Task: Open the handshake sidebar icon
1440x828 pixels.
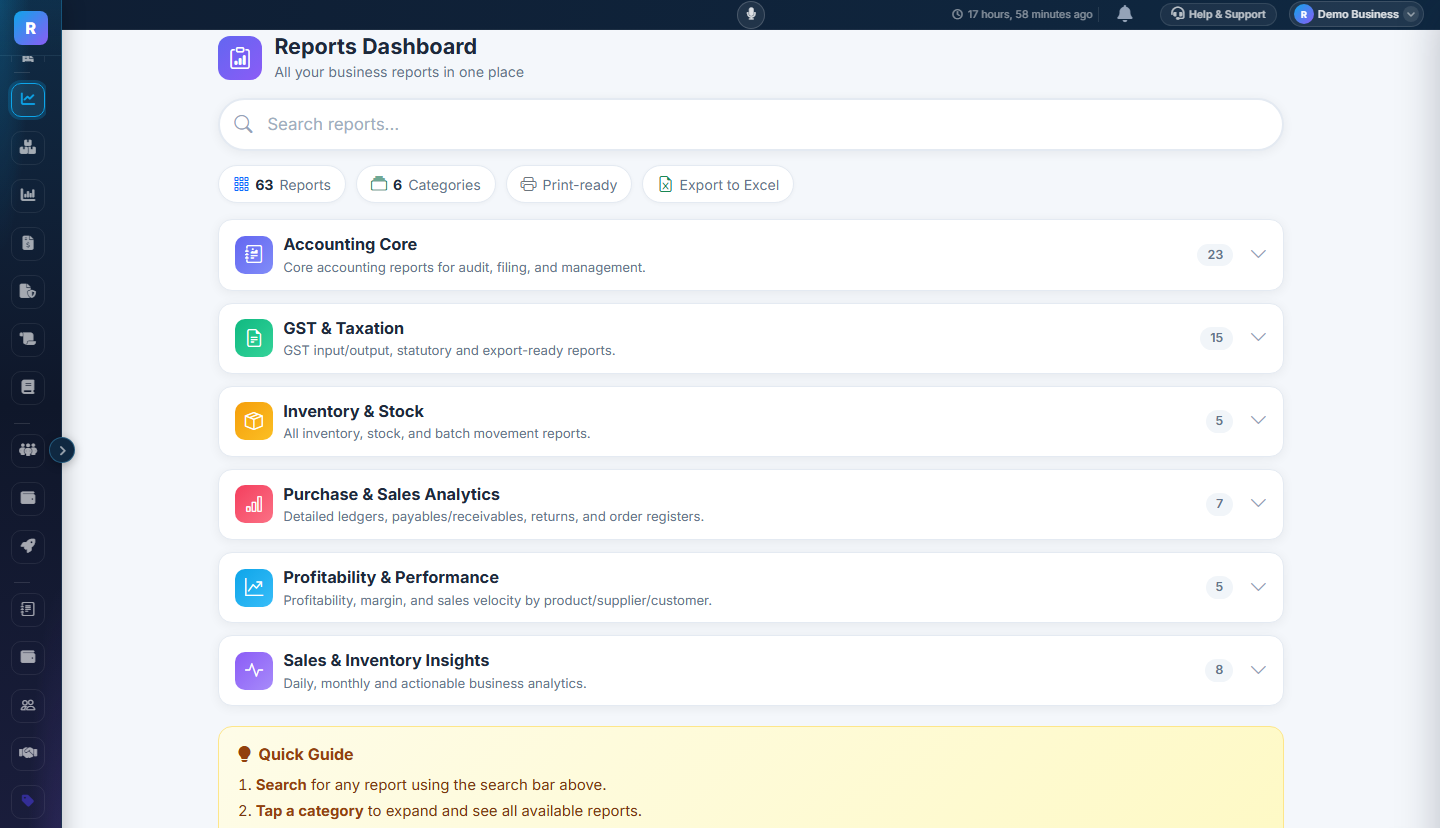Action: click(x=28, y=753)
